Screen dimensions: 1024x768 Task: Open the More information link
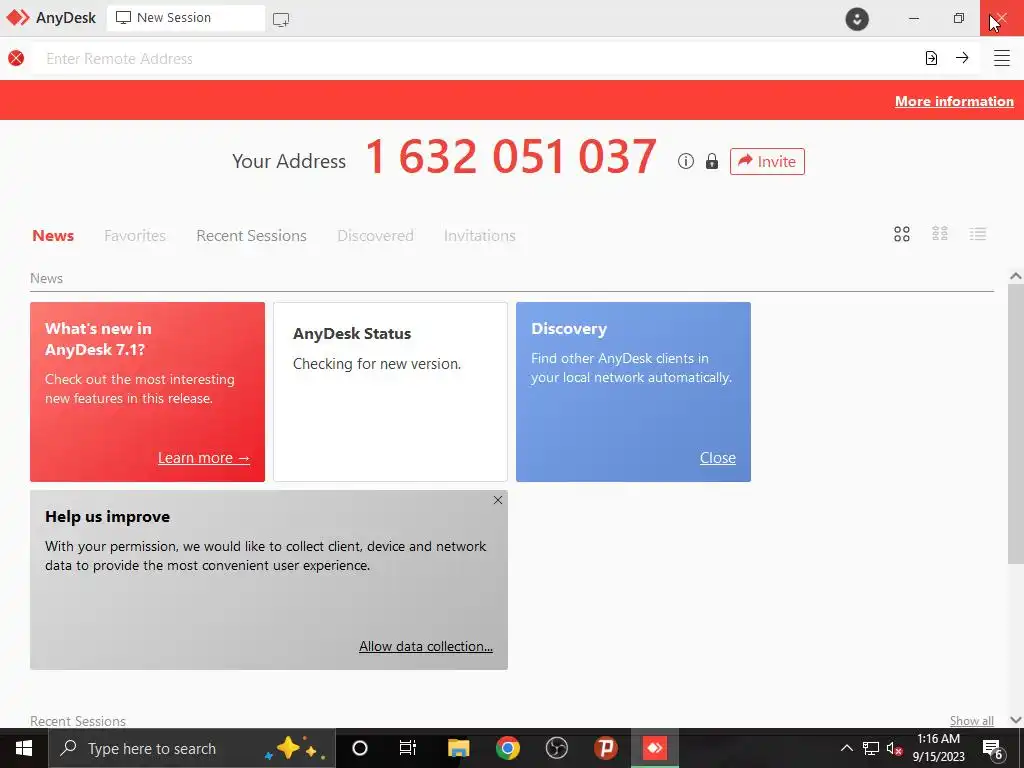[954, 101]
